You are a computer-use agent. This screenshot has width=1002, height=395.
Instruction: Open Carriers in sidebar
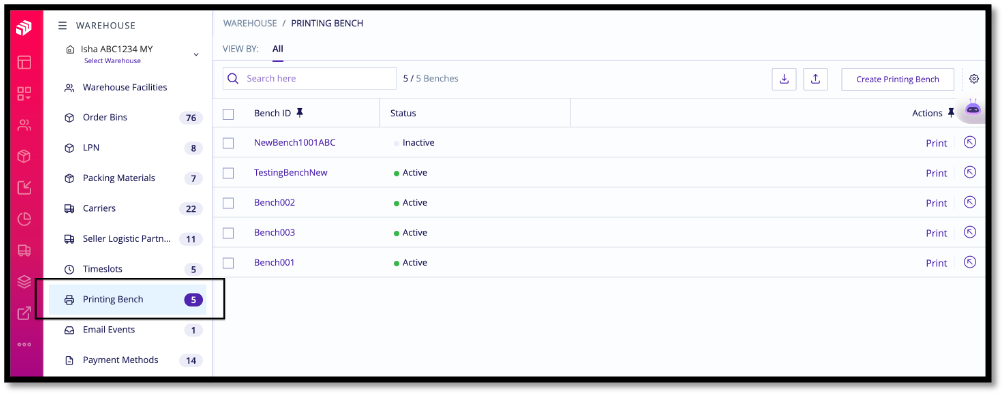coord(128,208)
